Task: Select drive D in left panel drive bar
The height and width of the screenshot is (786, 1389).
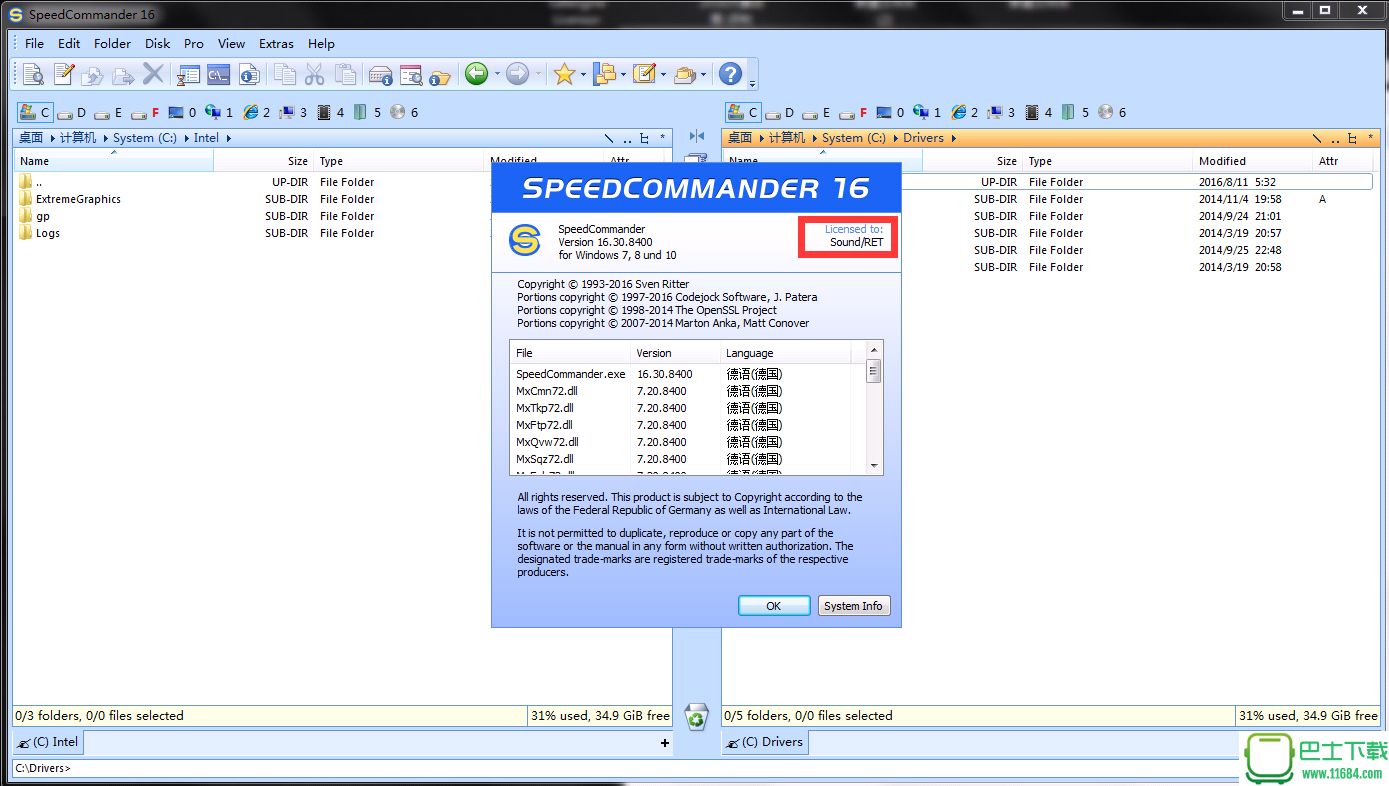Action: tap(71, 113)
